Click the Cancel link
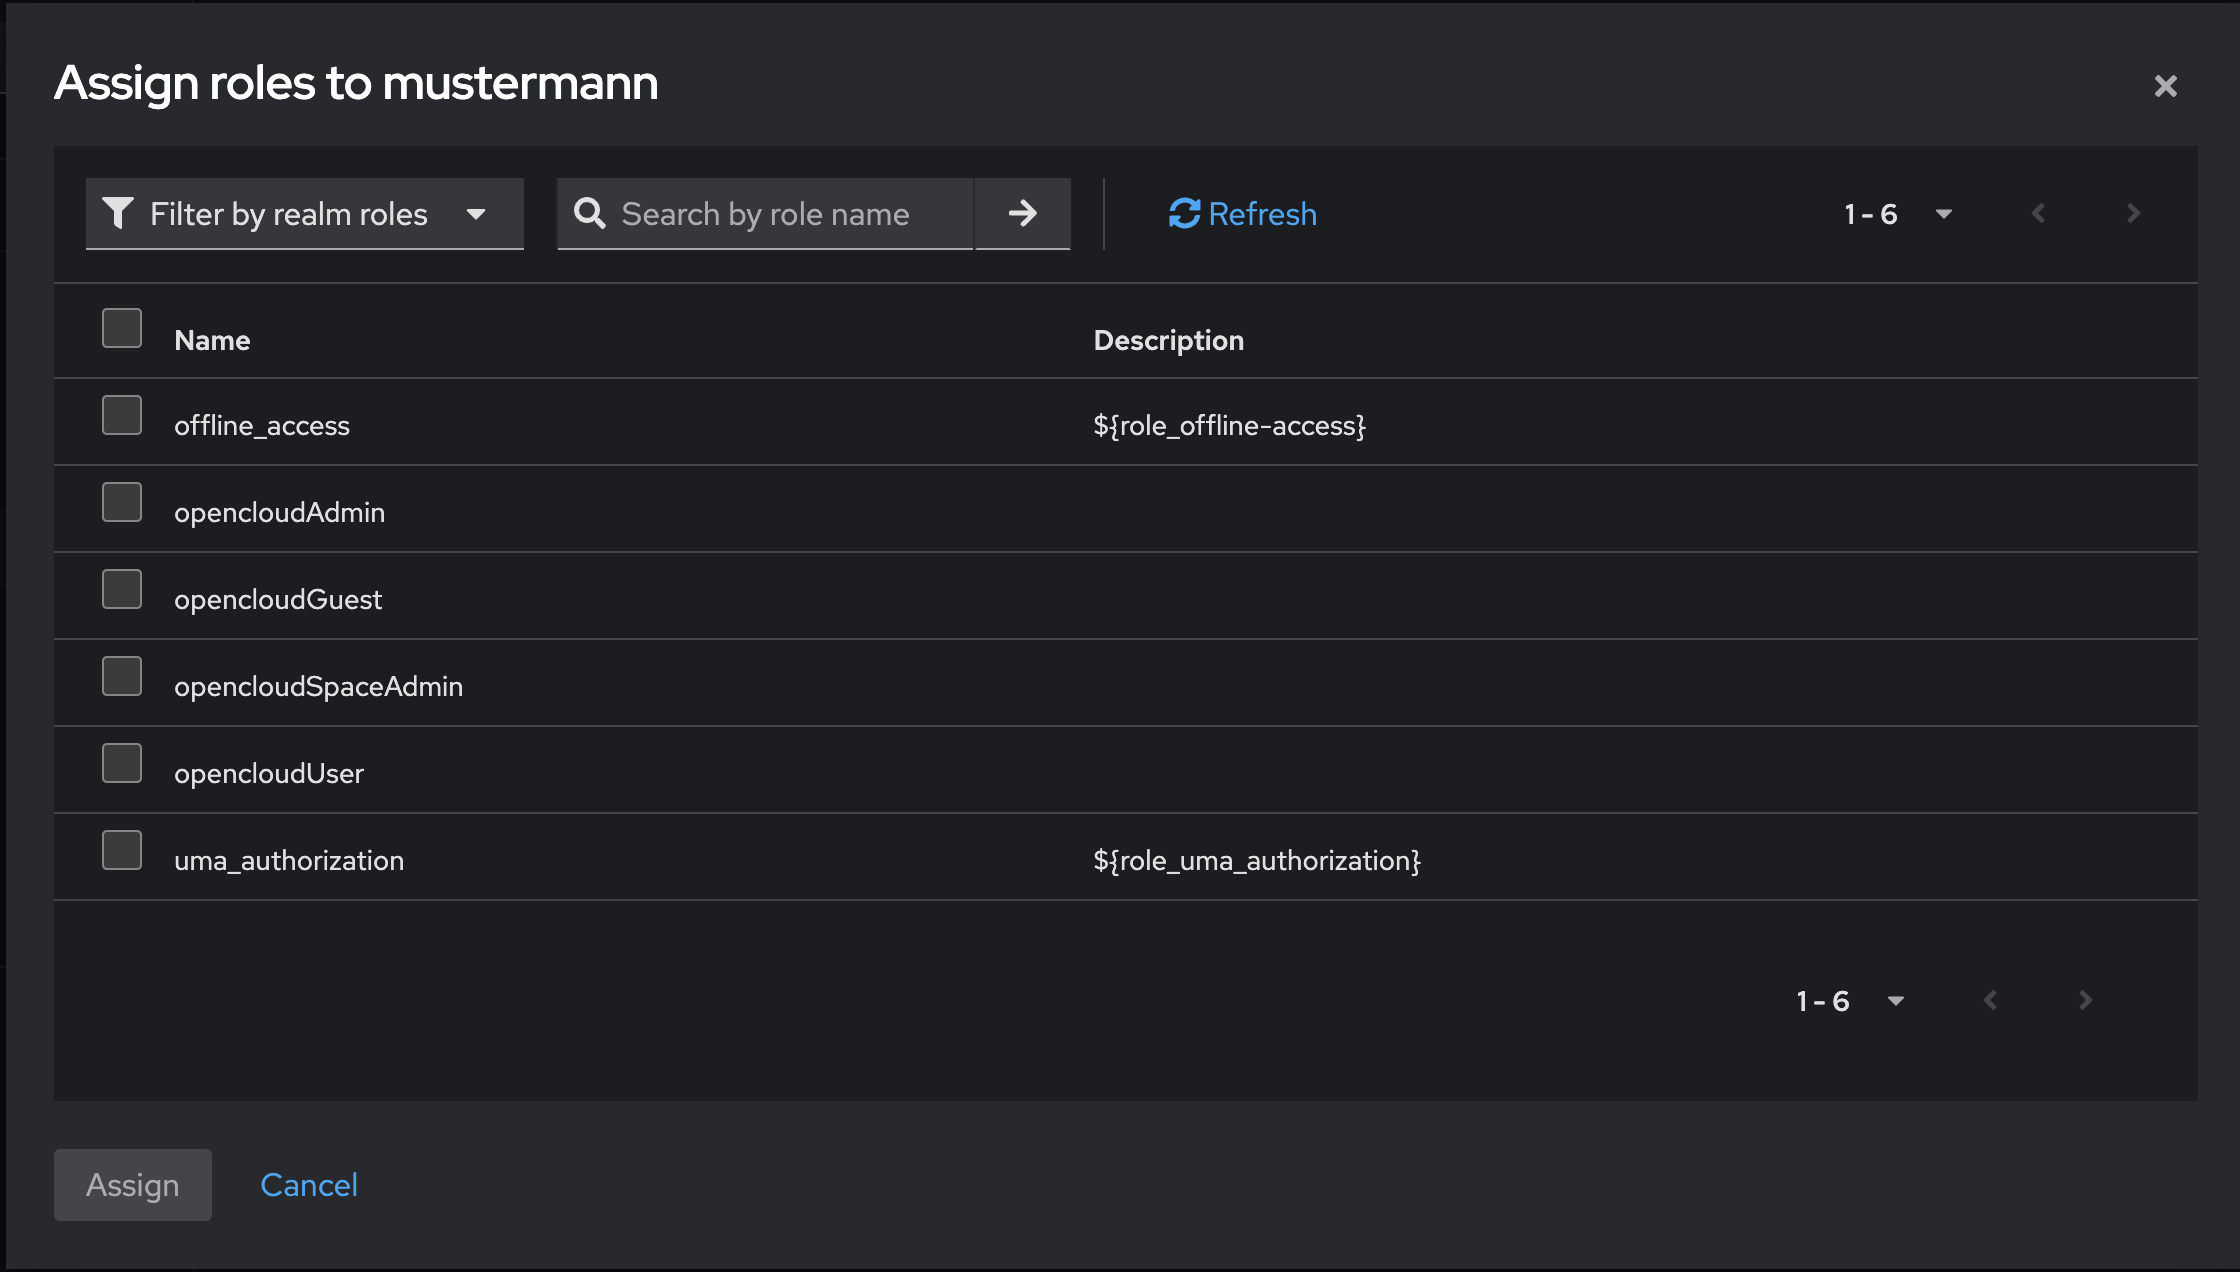Screen dimensions: 2240x1272 [308, 1185]
